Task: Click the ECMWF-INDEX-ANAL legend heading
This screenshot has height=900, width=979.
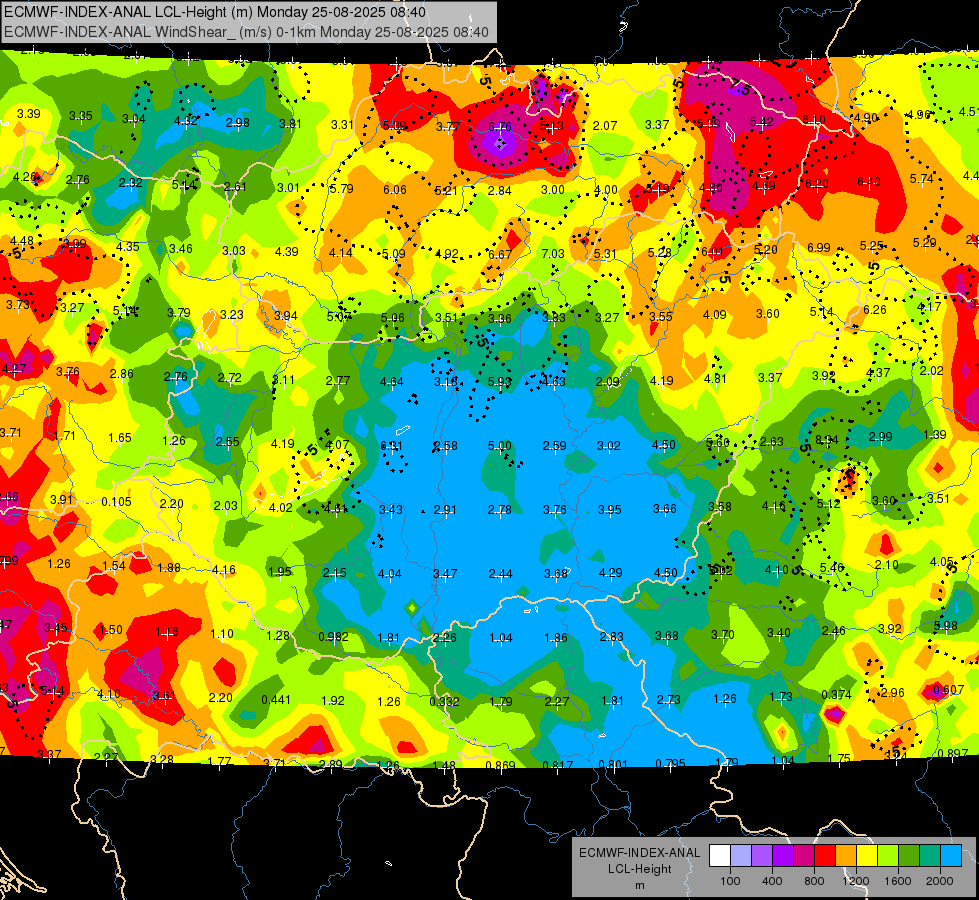Action: tap(639, 853)
